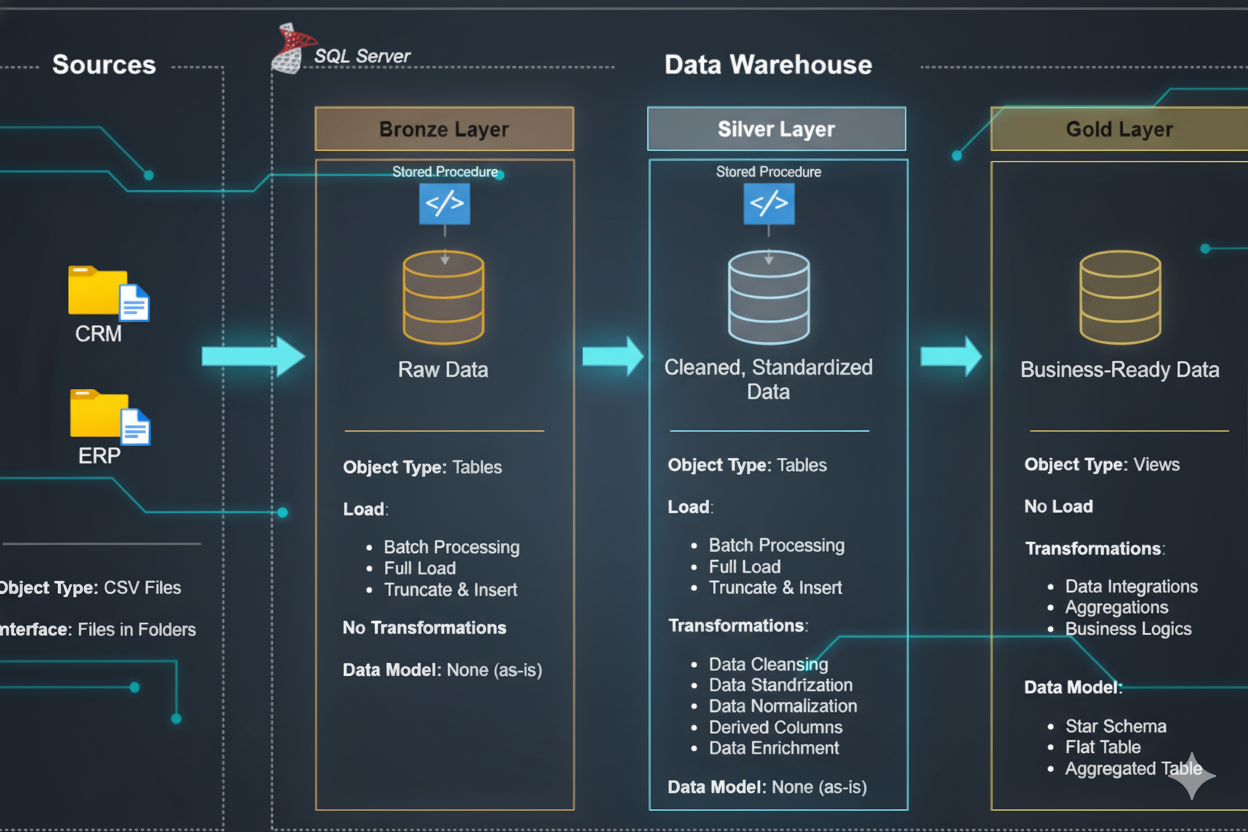The image size is (1248, 832).
Task: Collapse the Gold Layer panel
Action: (x=1120, y=129)
